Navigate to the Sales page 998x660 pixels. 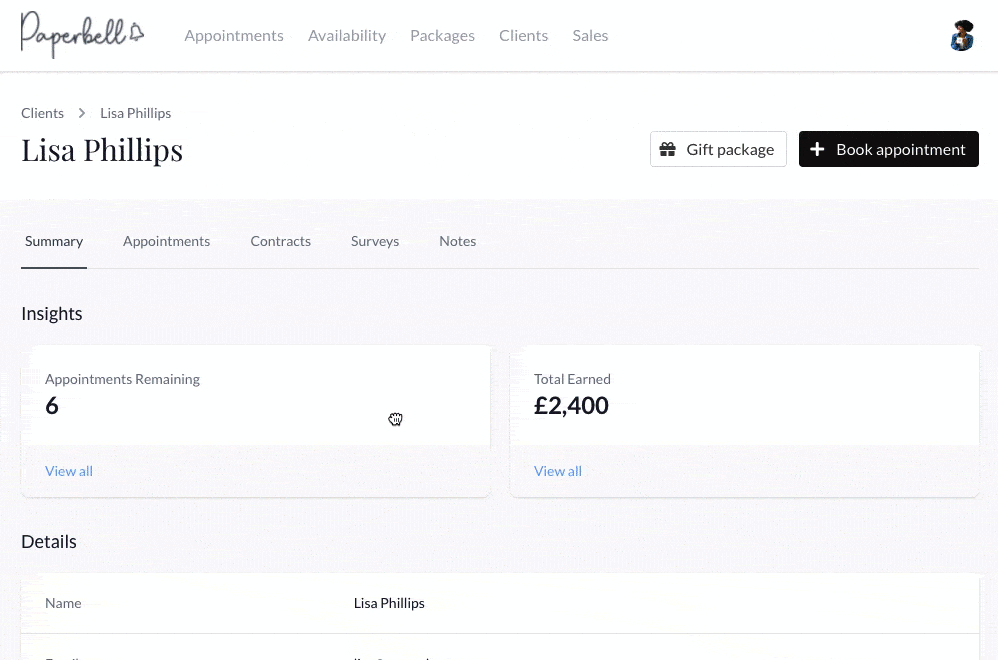[590, 35]
